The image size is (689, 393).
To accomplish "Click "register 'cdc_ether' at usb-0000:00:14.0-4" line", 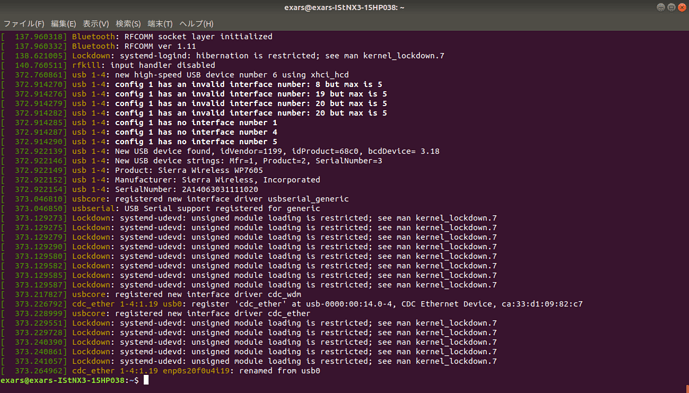I will coord(292,304).
